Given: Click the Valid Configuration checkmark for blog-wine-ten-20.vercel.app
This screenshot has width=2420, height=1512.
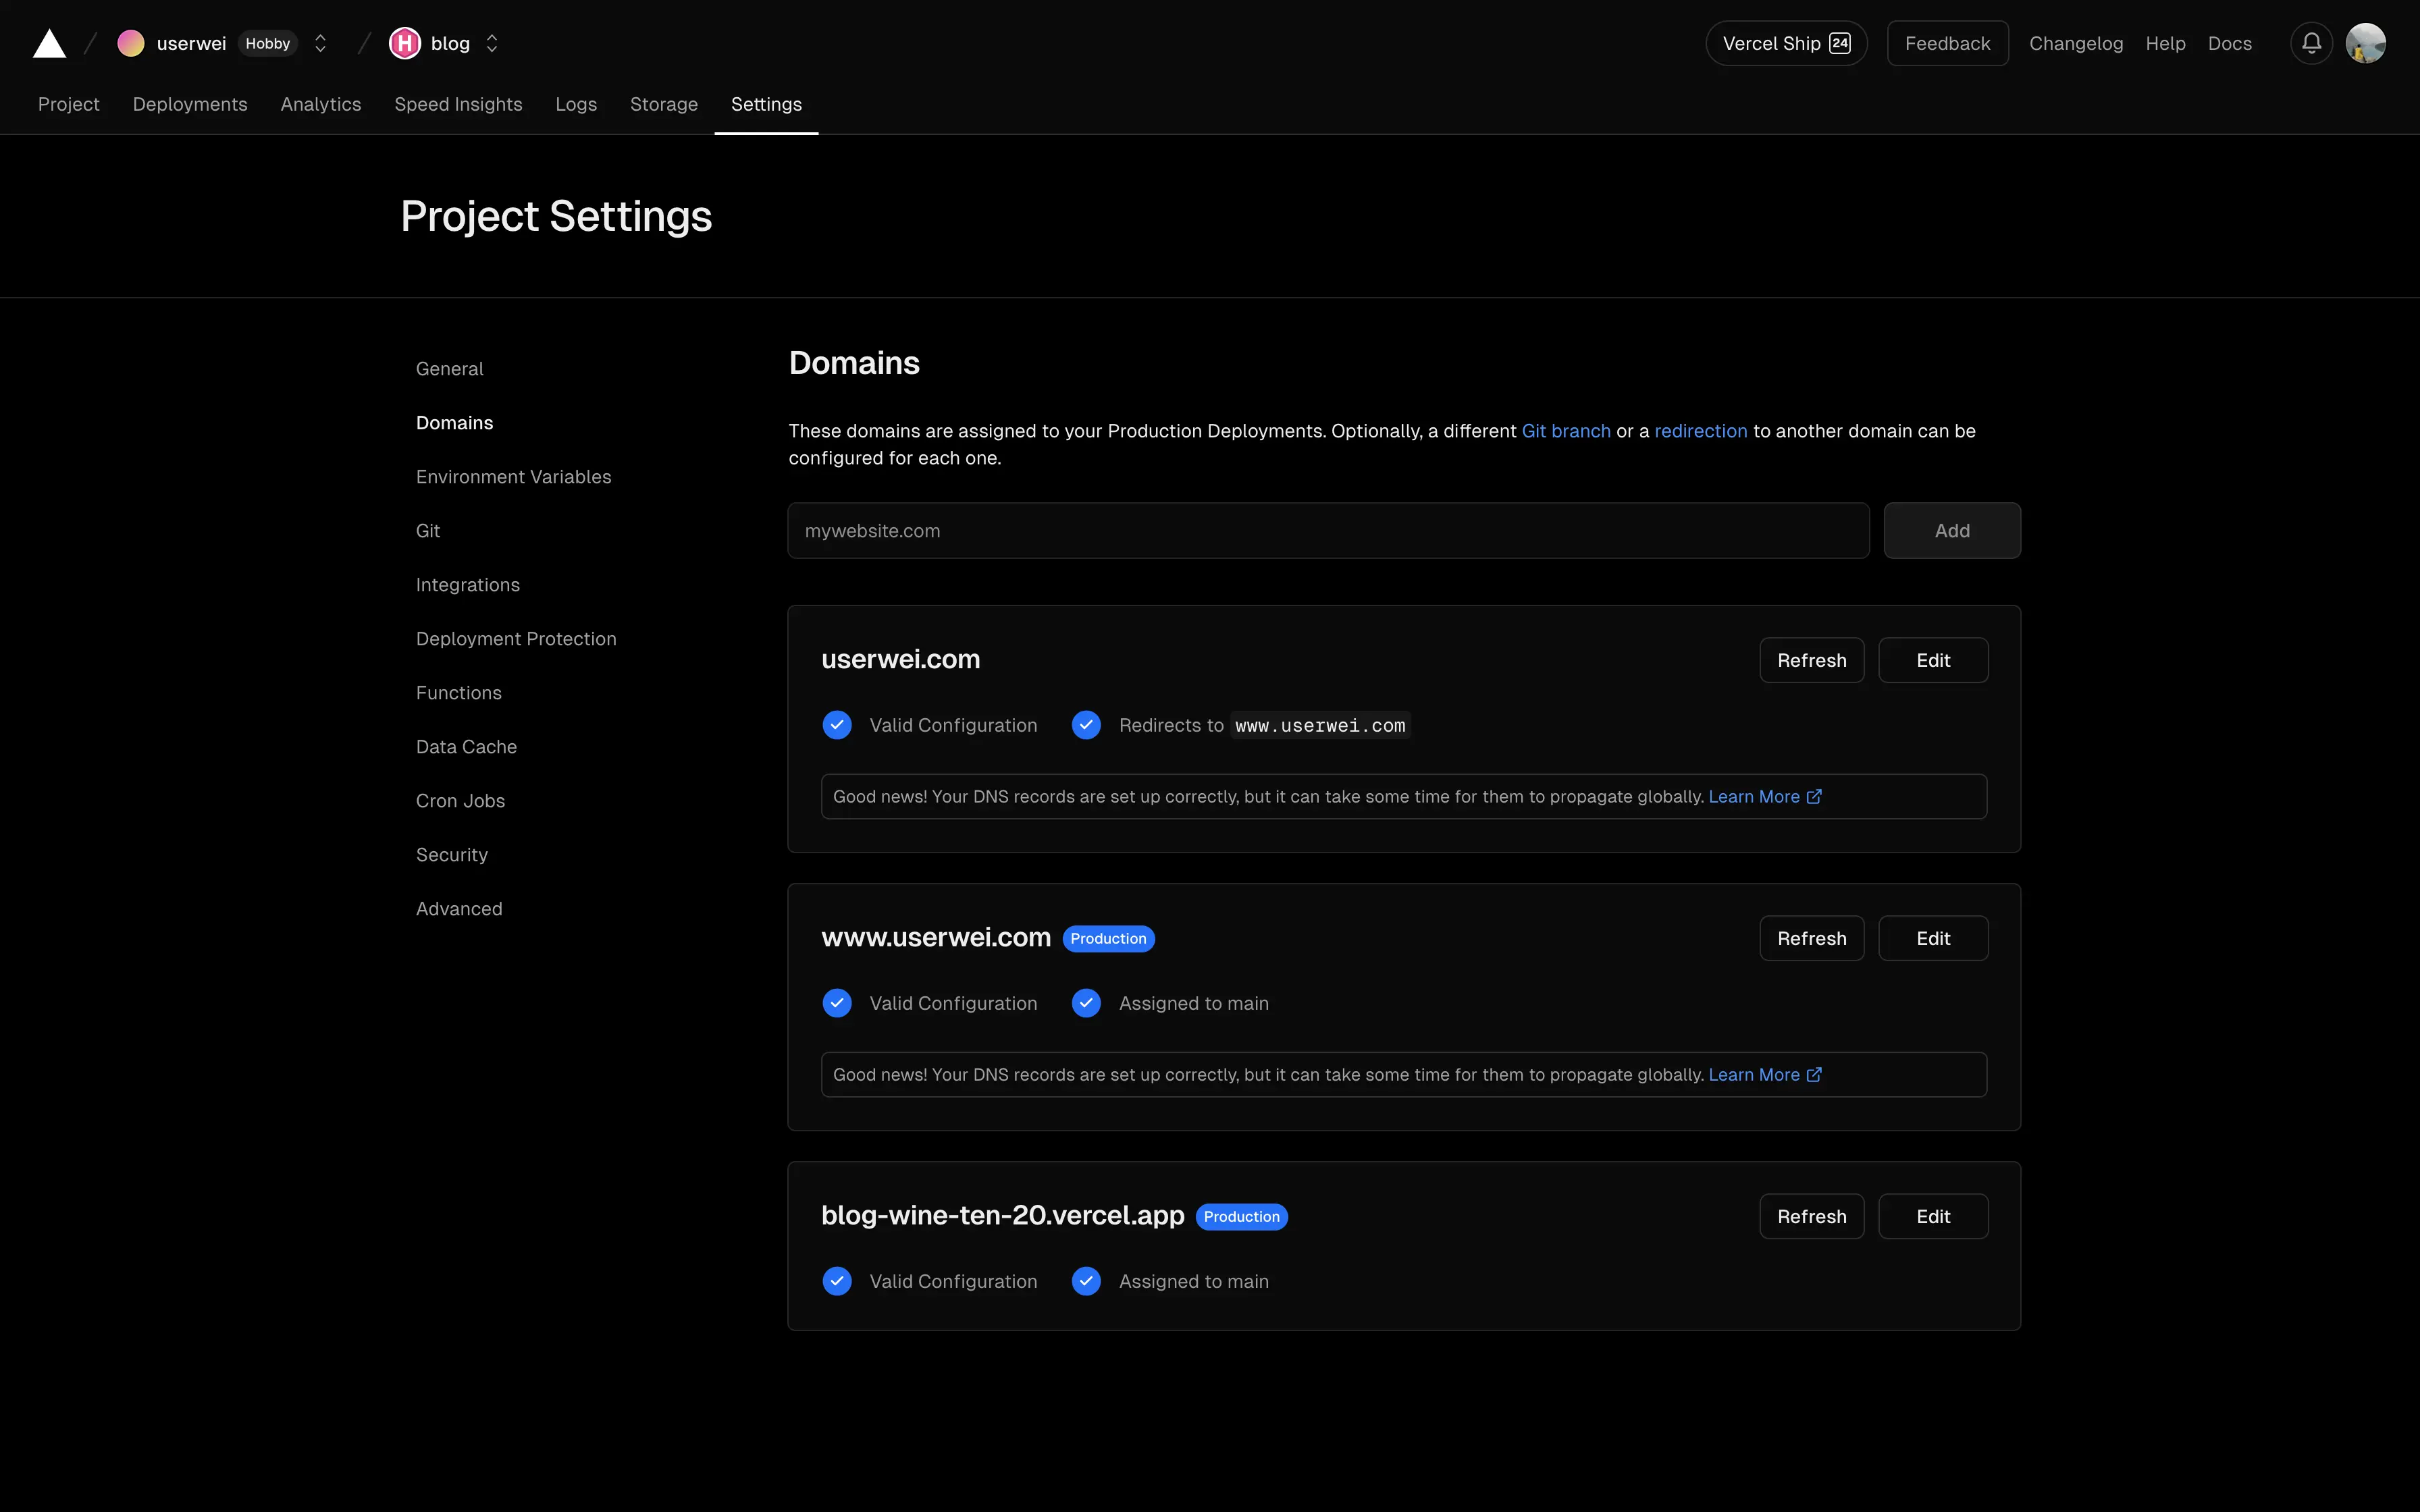Looking at the screenshot, I should pyautogui.click(x=837, y=1281).
